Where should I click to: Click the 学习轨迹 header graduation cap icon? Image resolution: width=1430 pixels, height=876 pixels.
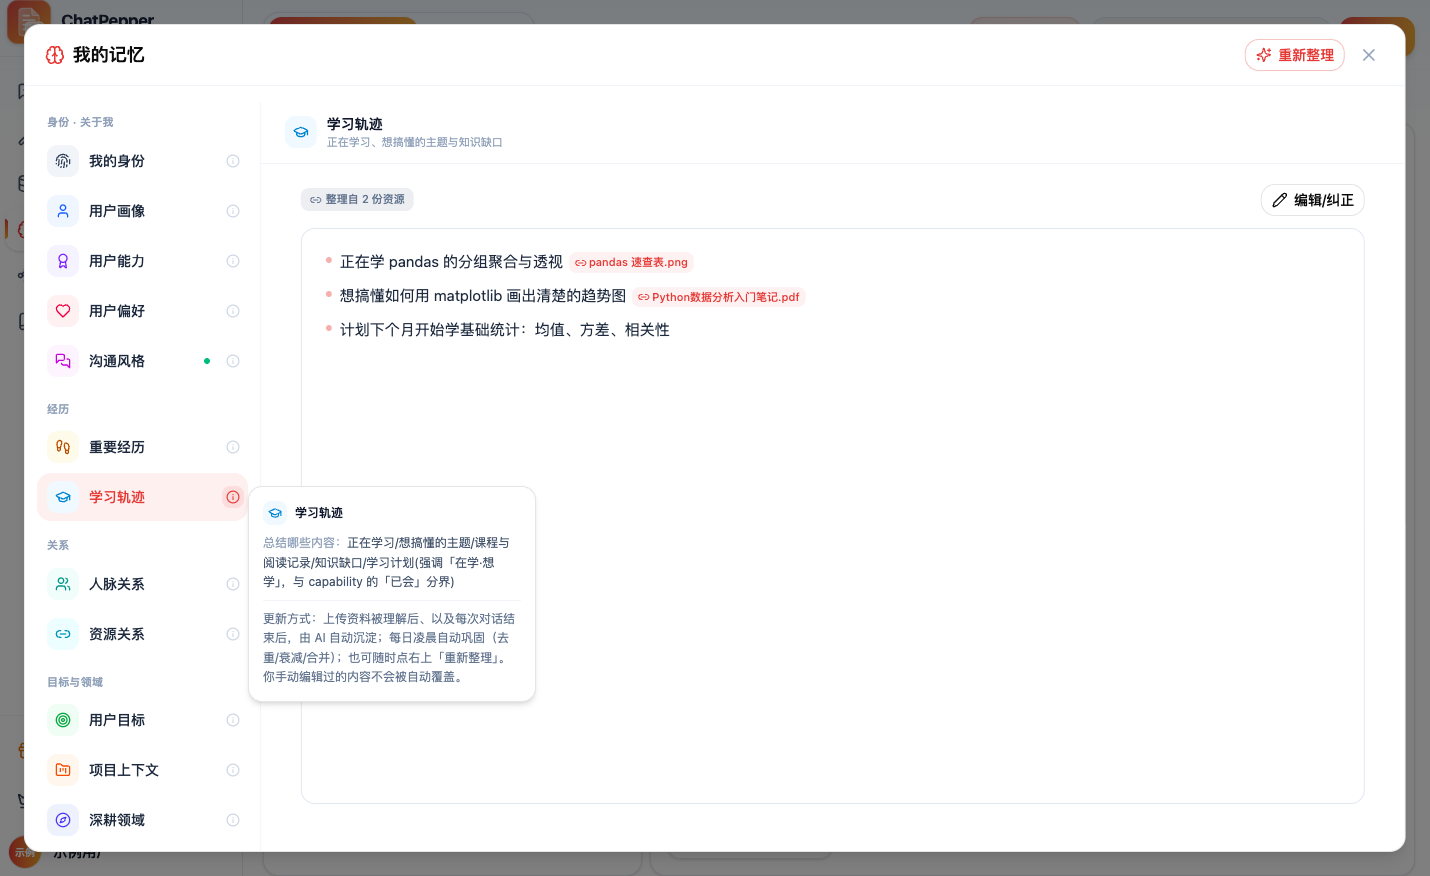[x=301, y=132]
